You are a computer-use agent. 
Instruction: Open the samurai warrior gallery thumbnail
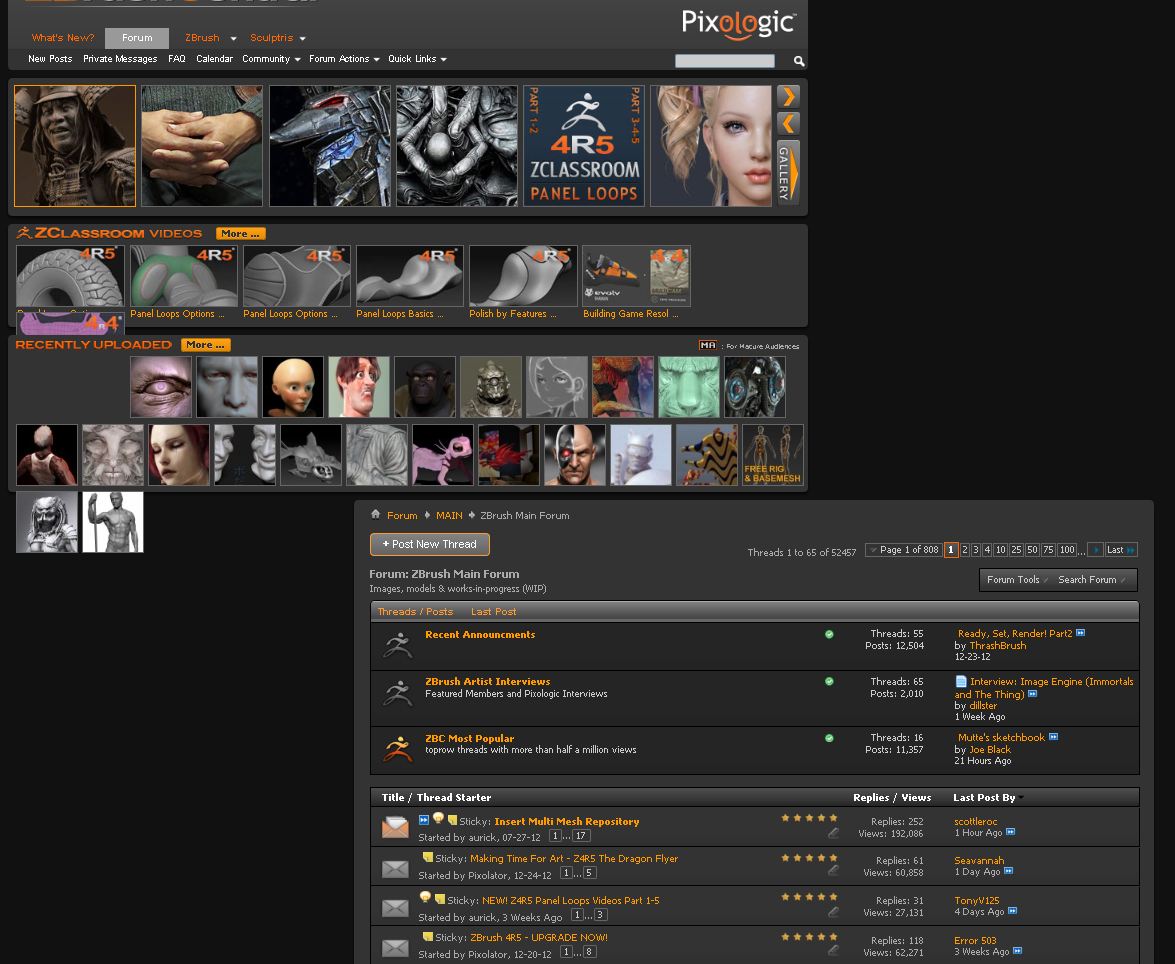tap(75, 145)
